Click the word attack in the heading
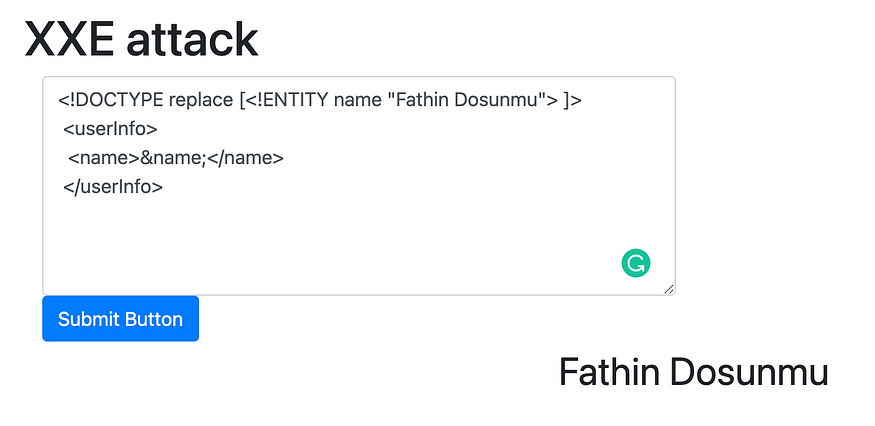 click(193, 40)
